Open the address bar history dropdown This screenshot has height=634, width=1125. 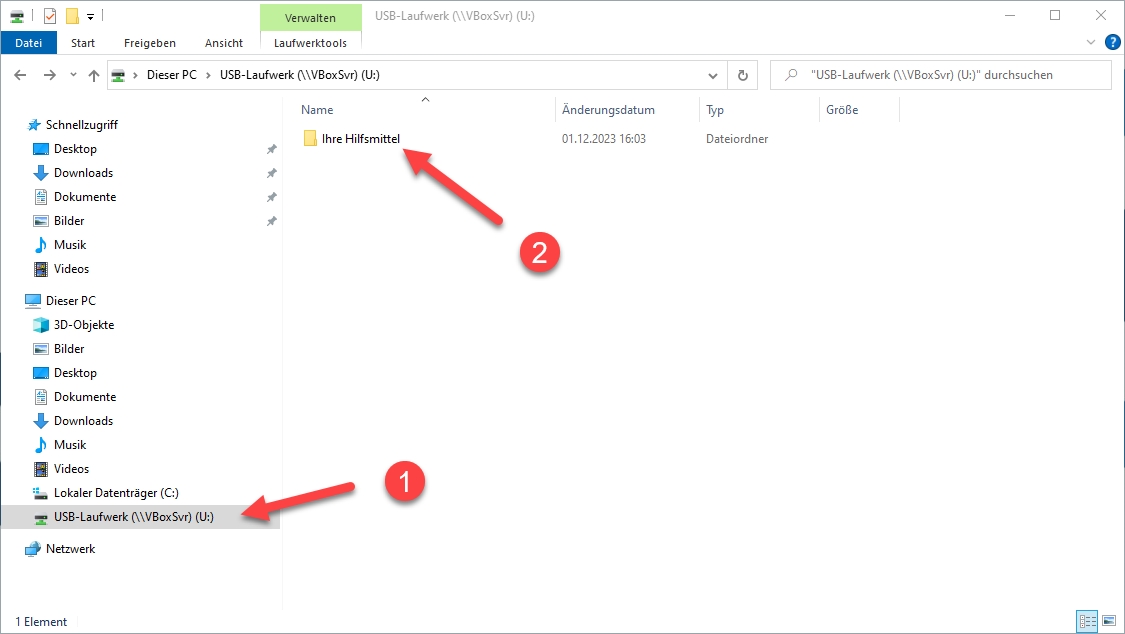tap(712, 75)
